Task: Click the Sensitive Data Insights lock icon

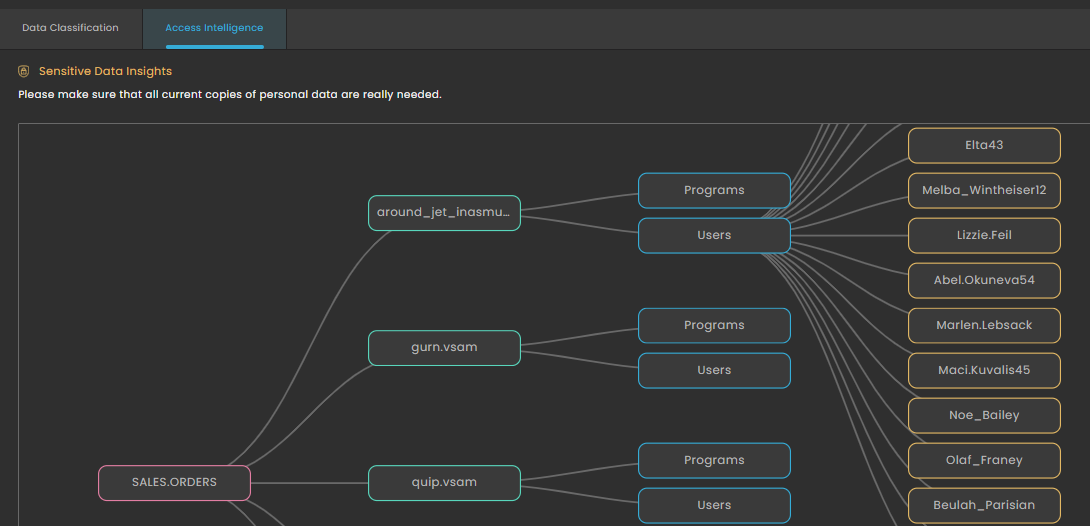Action: (x=24, y=72)
